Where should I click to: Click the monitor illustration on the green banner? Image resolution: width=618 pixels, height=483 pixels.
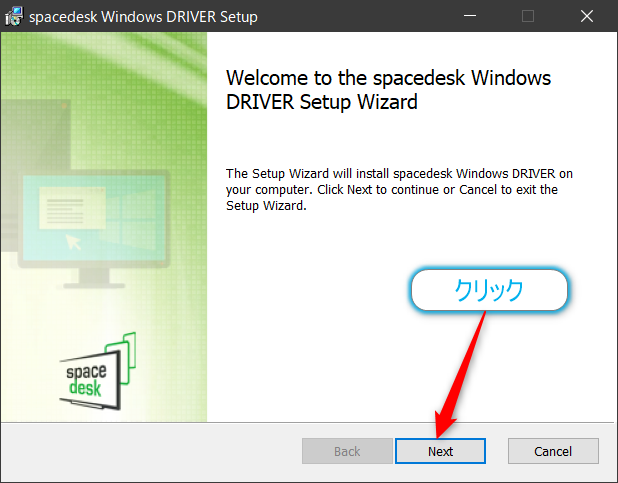coord(94,229)
